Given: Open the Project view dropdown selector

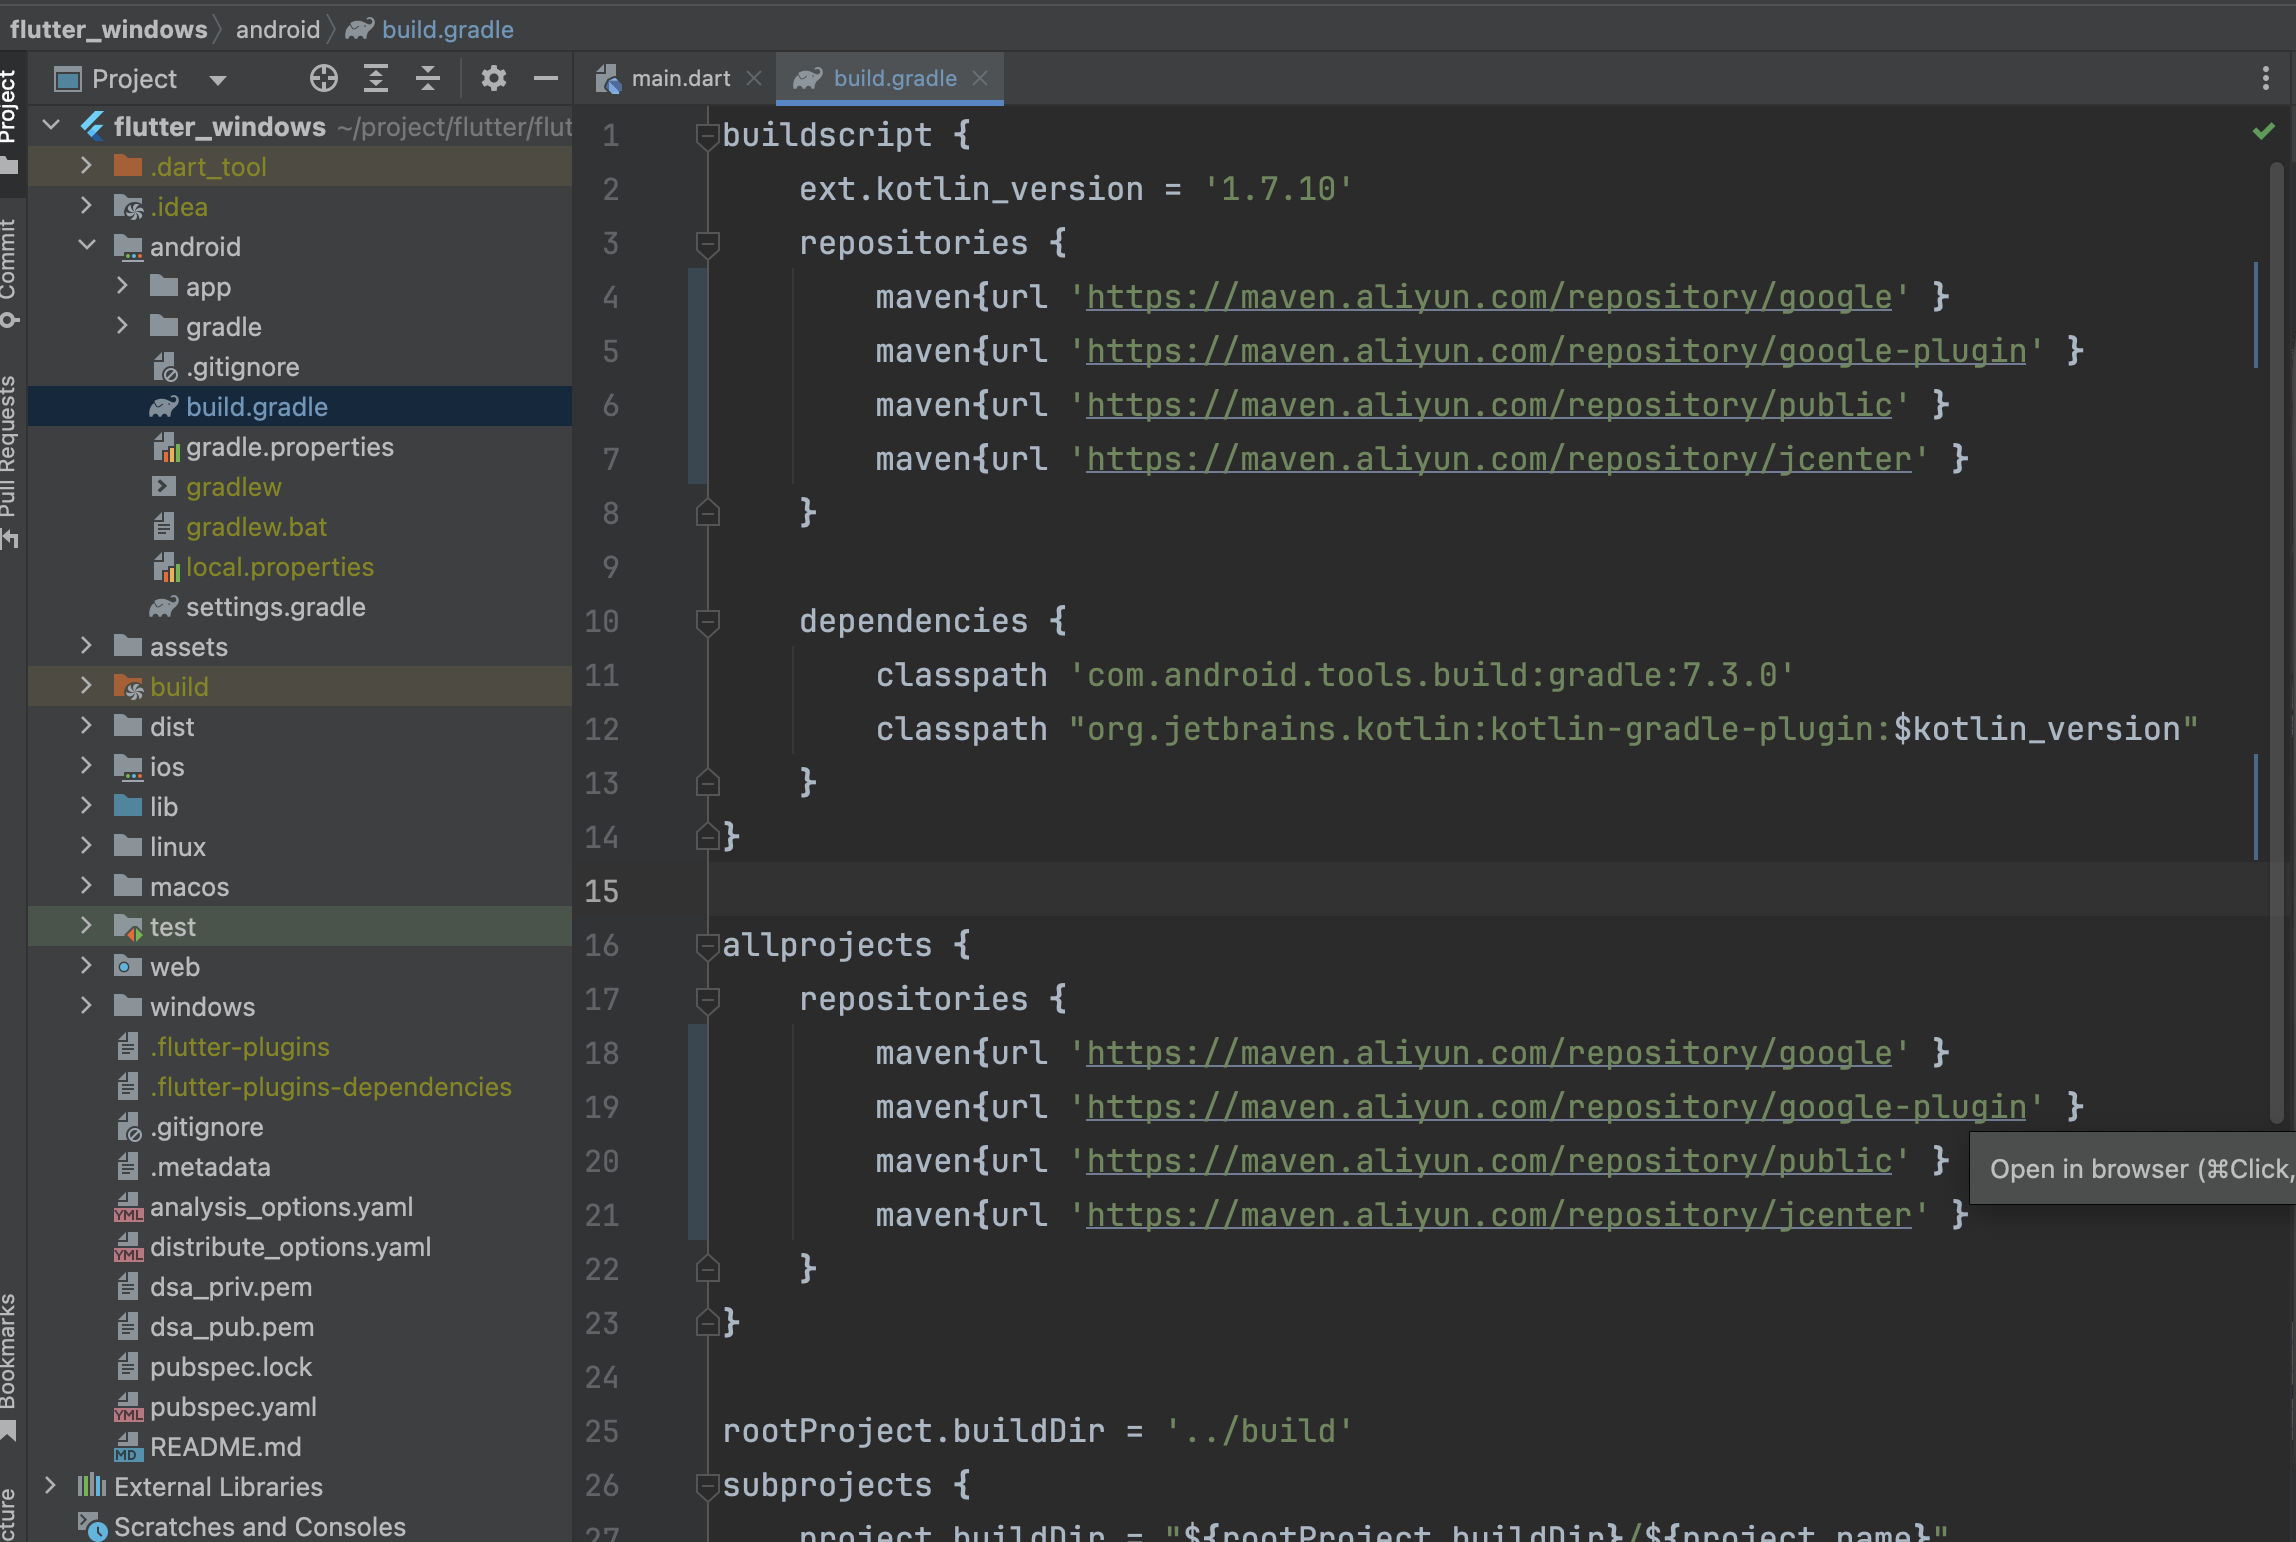Looking at the screenshot, I should (x=217, y=79).
